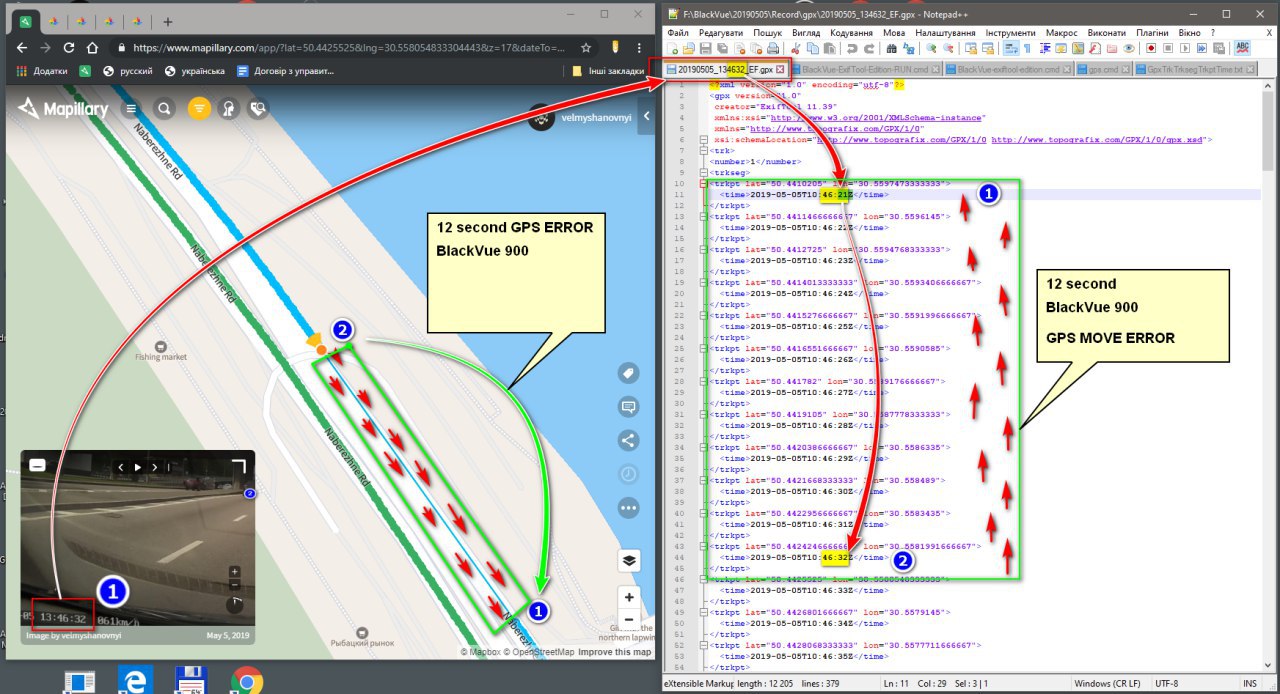Open Mapillary search
Screen dimensions: 1280x694
[165, 108]
